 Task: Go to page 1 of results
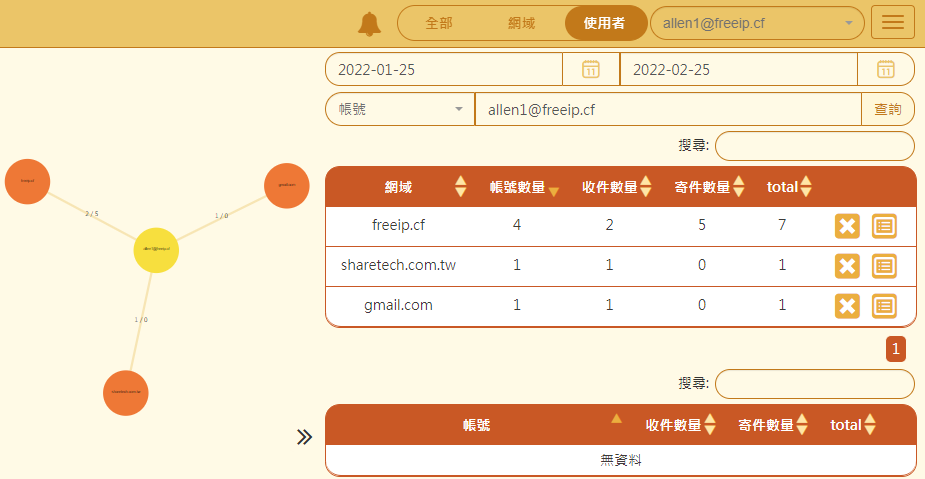pos(896,349)
